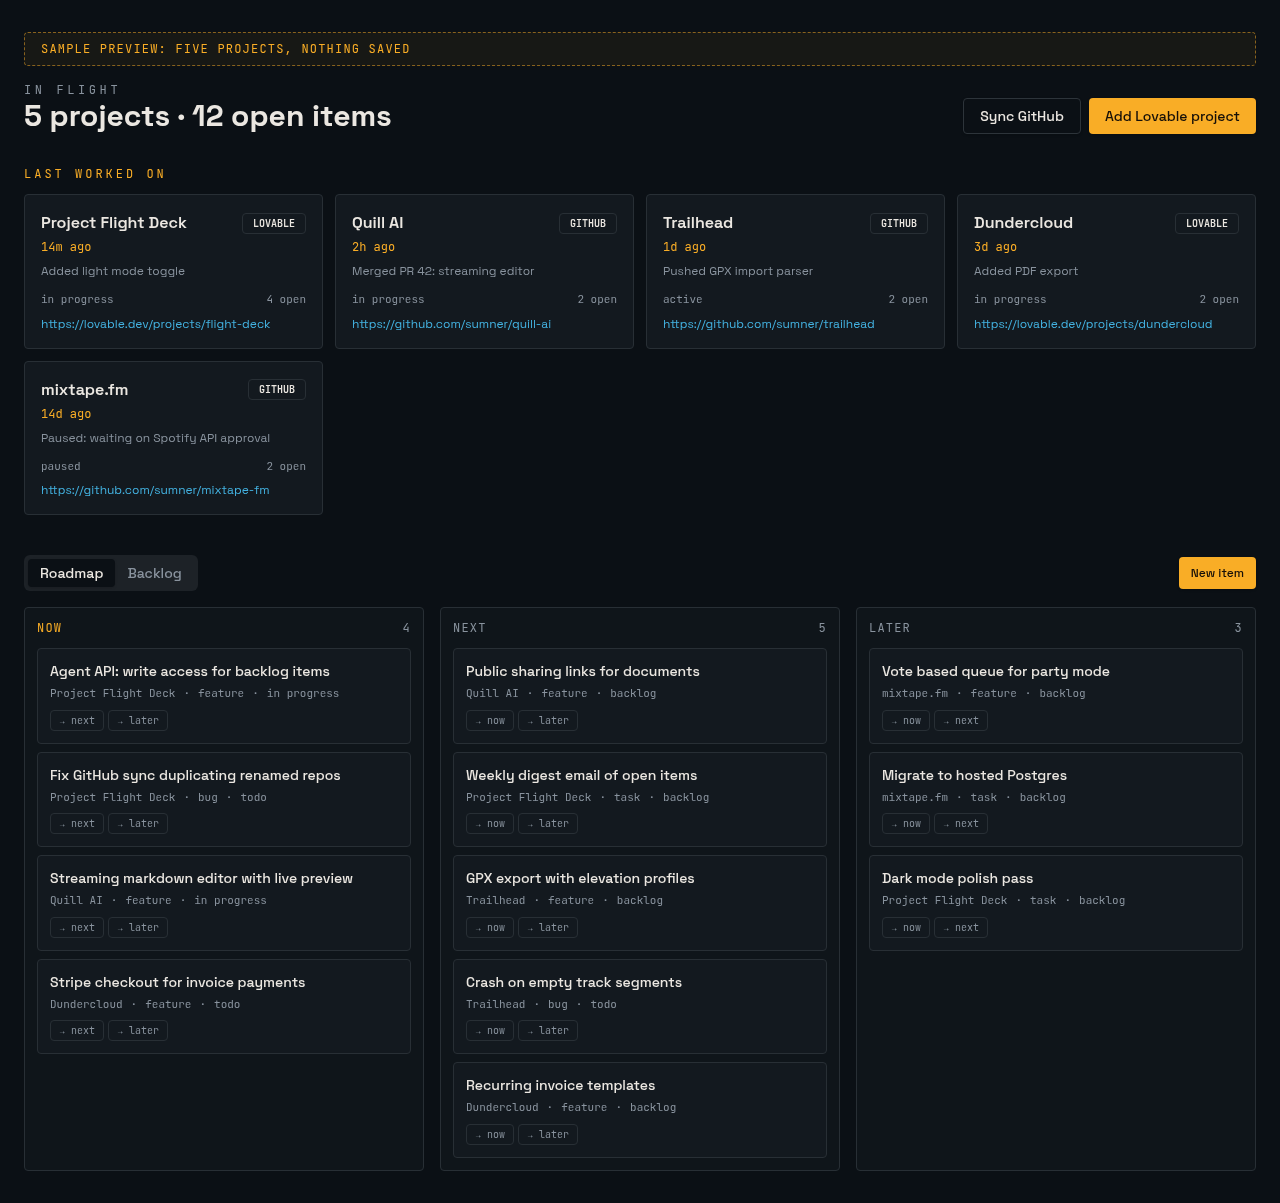The image size is (1280, 1203).
Task: Click the LOVABLE badge on Dundercloud card
Action: pyautogui.click(x=1207, y=223)
